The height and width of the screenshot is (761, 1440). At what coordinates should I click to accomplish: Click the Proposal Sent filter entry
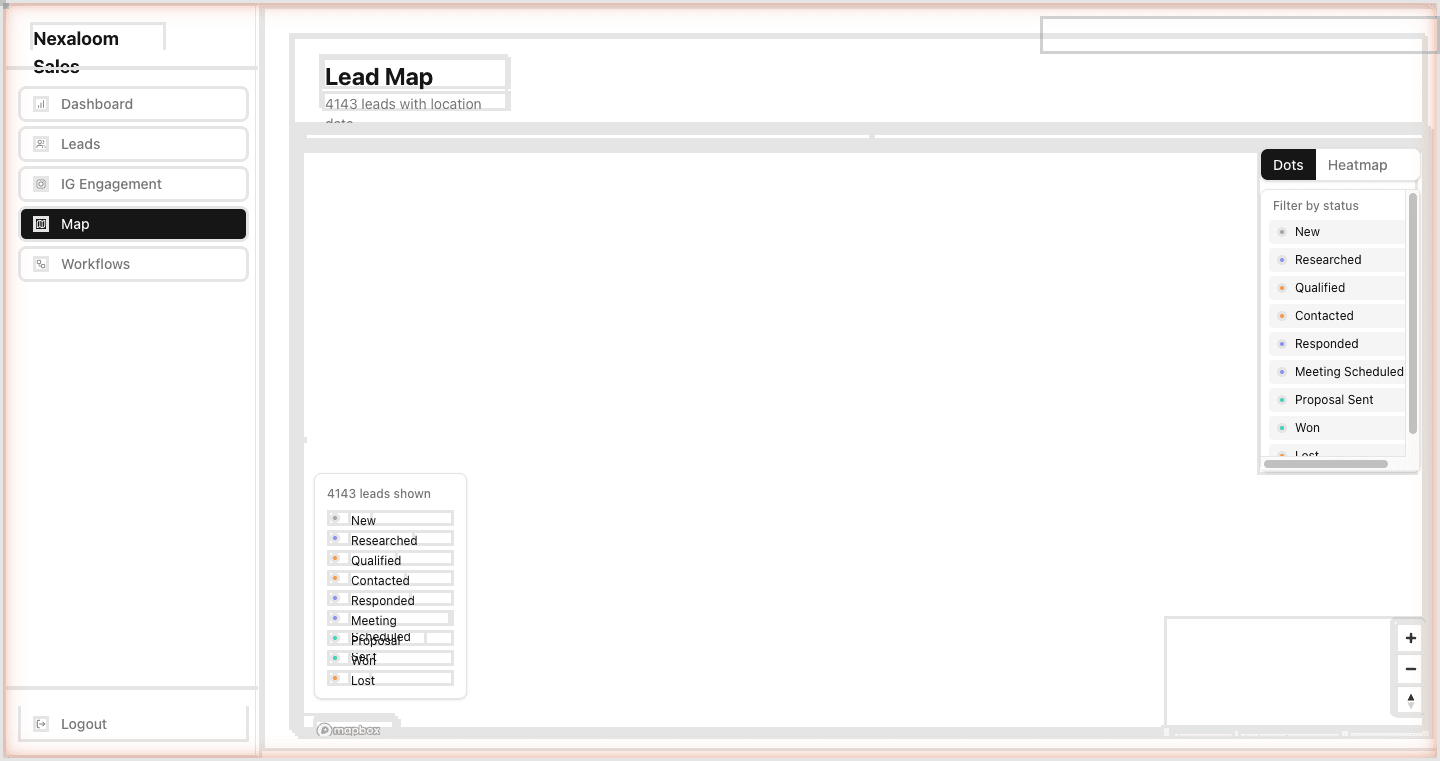click(1334, 399)
